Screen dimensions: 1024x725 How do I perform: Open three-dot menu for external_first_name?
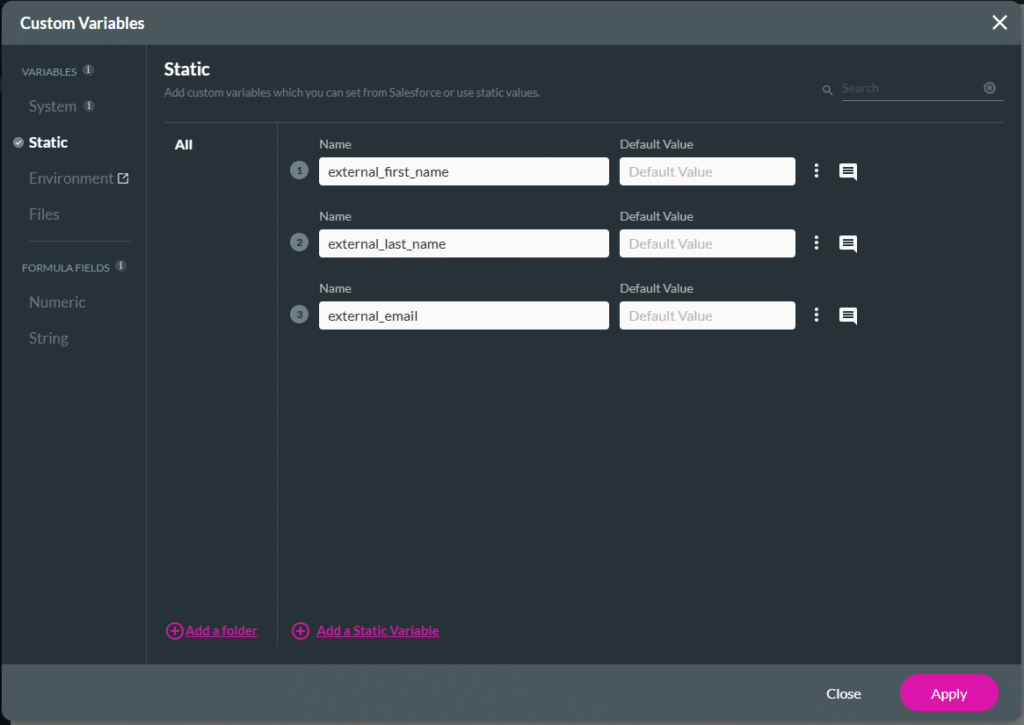[816, 171]
